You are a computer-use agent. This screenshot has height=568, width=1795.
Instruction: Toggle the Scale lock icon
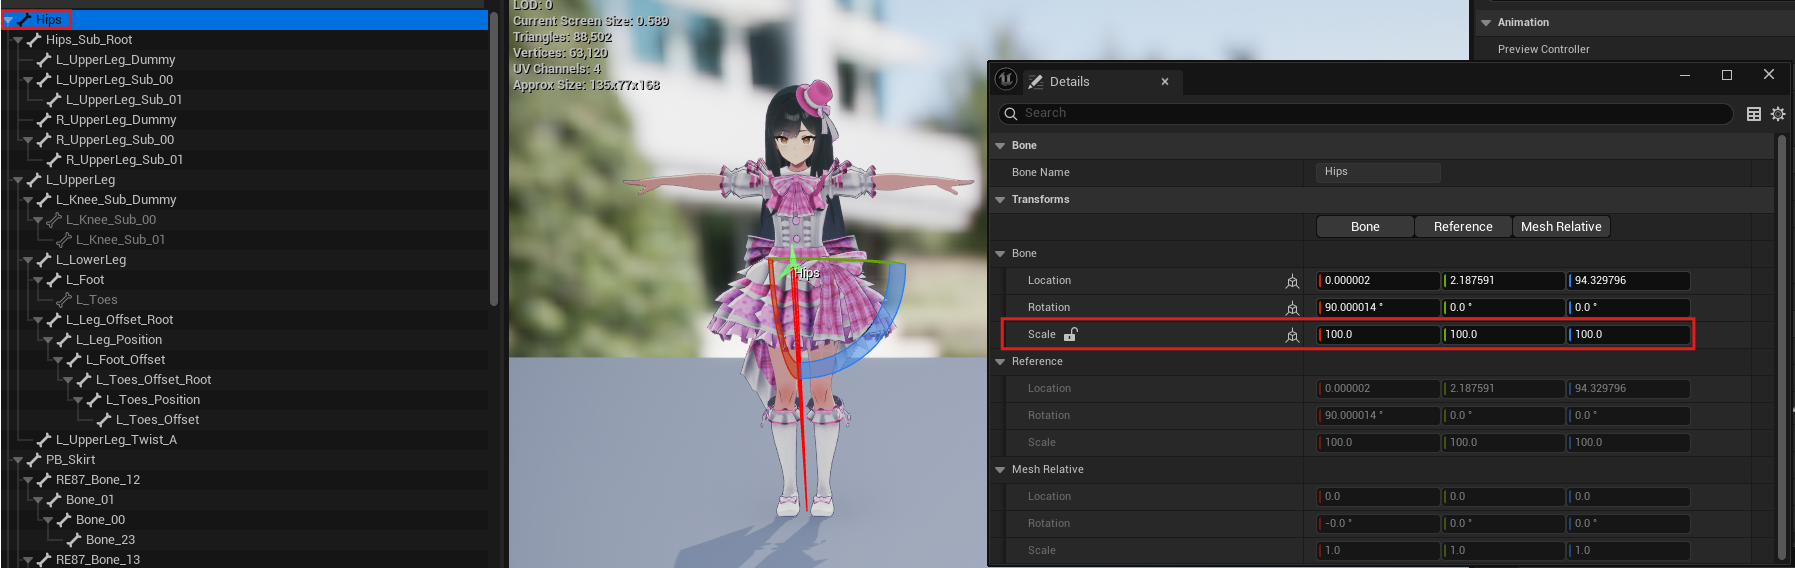tap(1071, 335)
